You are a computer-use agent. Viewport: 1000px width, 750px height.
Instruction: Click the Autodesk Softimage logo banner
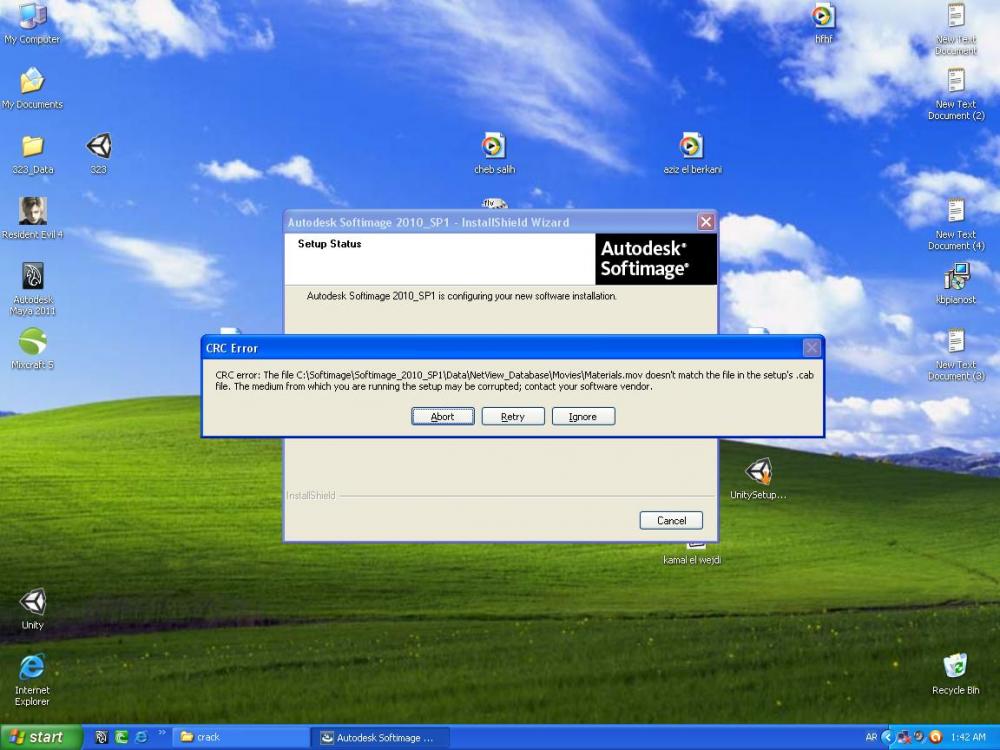[x=656, y=259]
